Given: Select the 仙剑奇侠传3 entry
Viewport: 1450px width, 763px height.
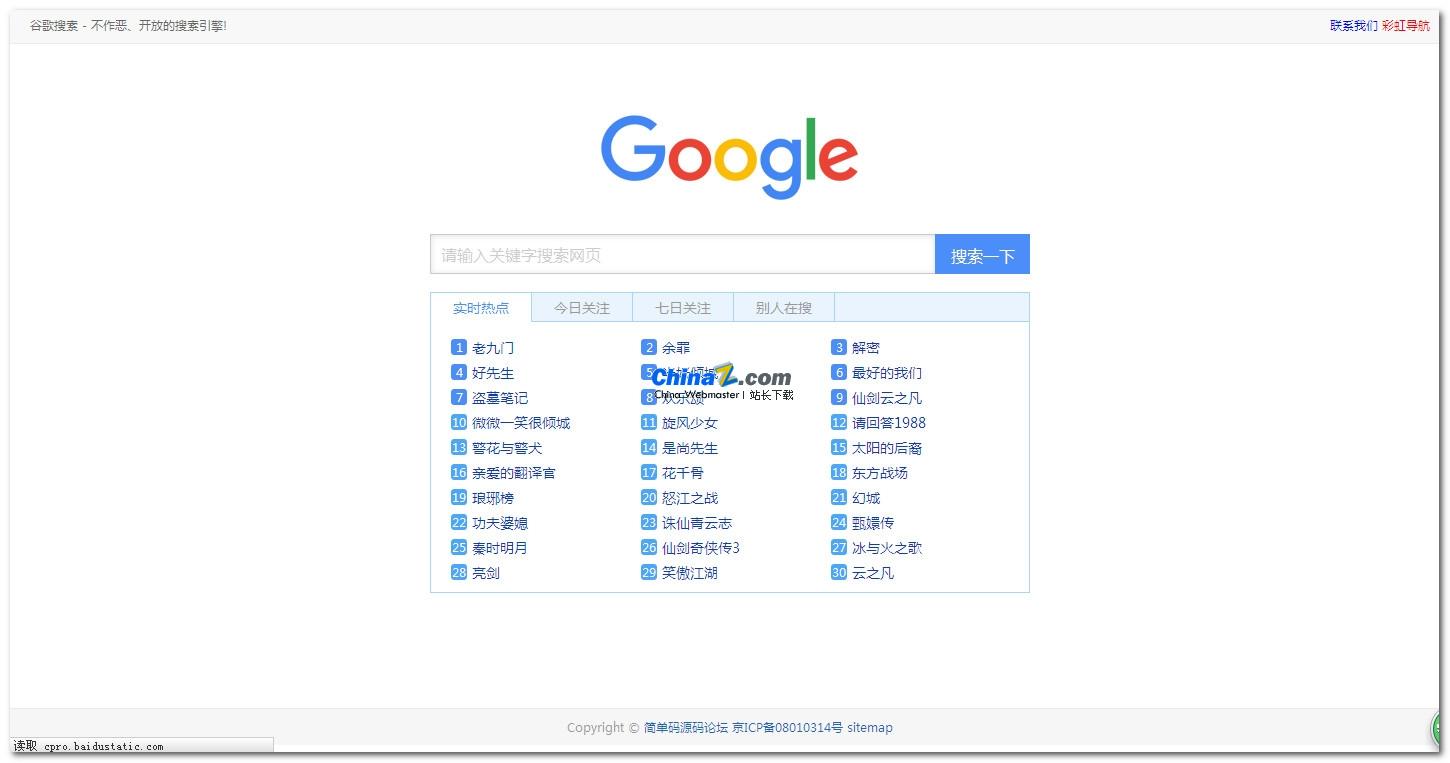Looking at the screenshot, I should coord(701,548).
